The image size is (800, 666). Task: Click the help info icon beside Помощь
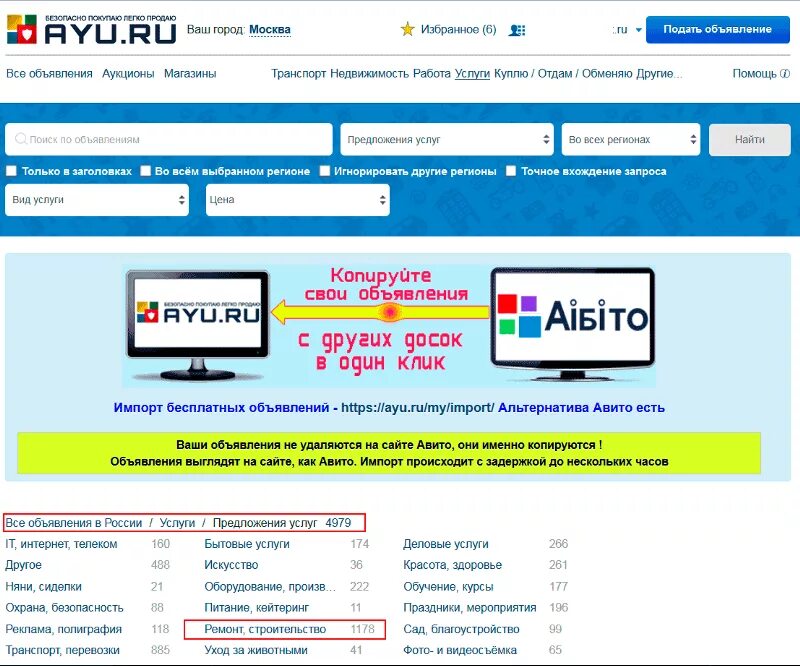click(785, 73)
